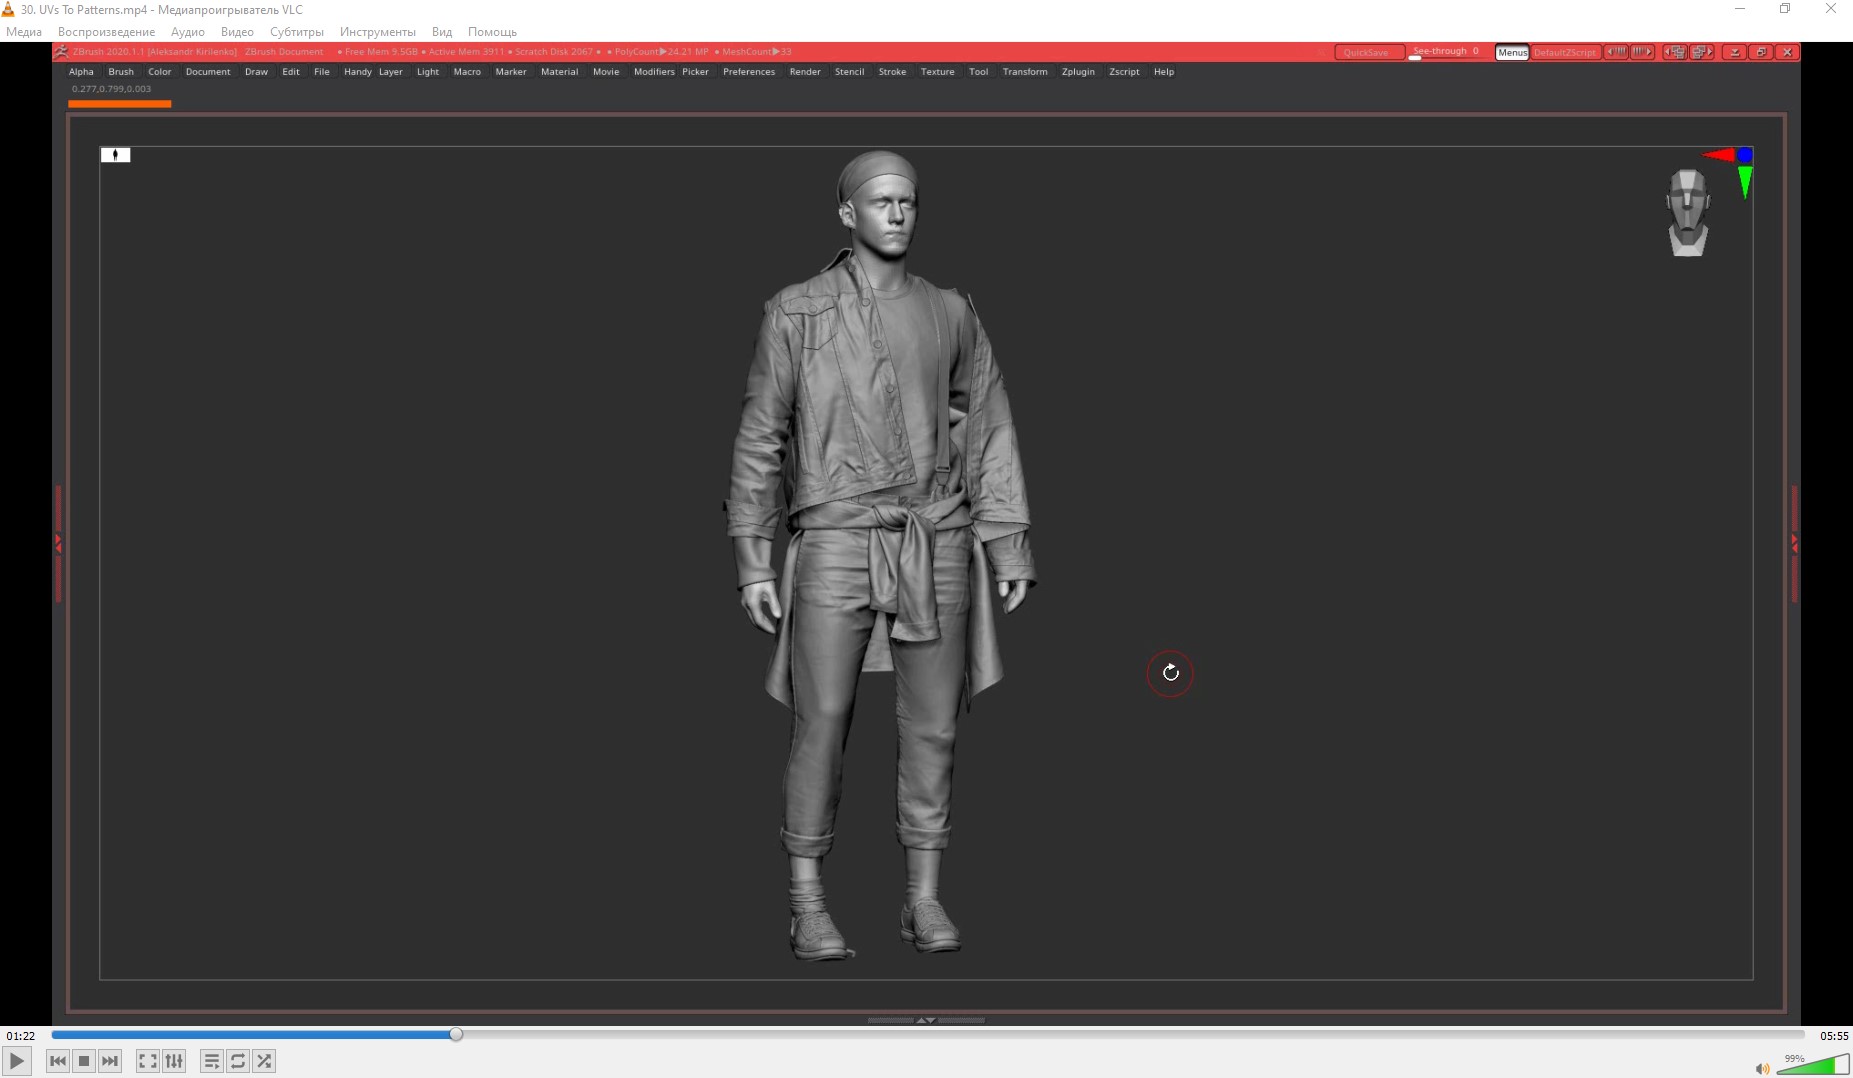Viewport: 1853px width, 1078px height.
Task: Switch to next ZBrush UI layout
Action: point(1702,52)
